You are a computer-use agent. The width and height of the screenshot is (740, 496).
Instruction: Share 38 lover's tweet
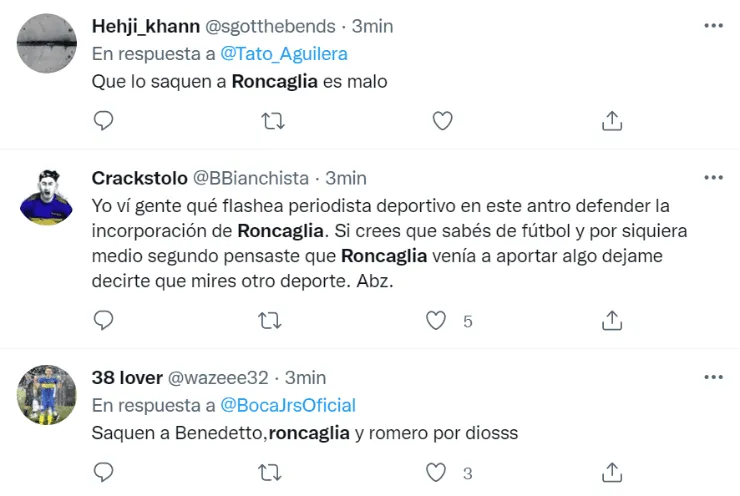[x=612, y=472]
